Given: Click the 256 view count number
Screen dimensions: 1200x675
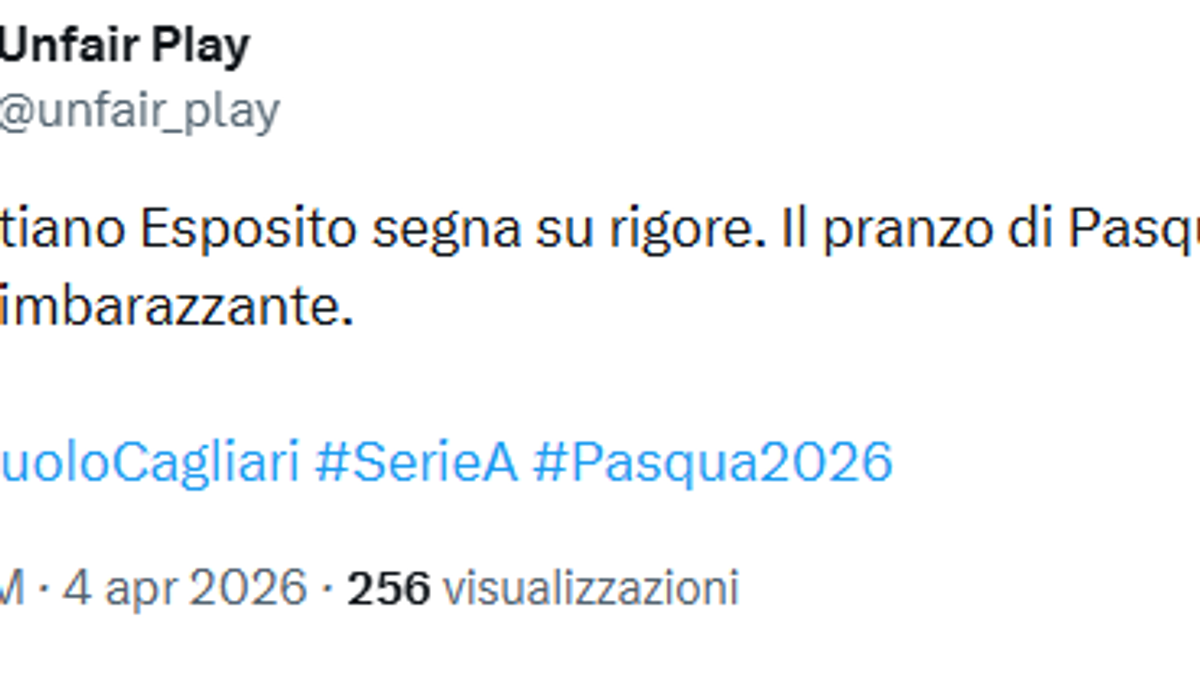Looking at the screenshot, I should coord(388,587).
